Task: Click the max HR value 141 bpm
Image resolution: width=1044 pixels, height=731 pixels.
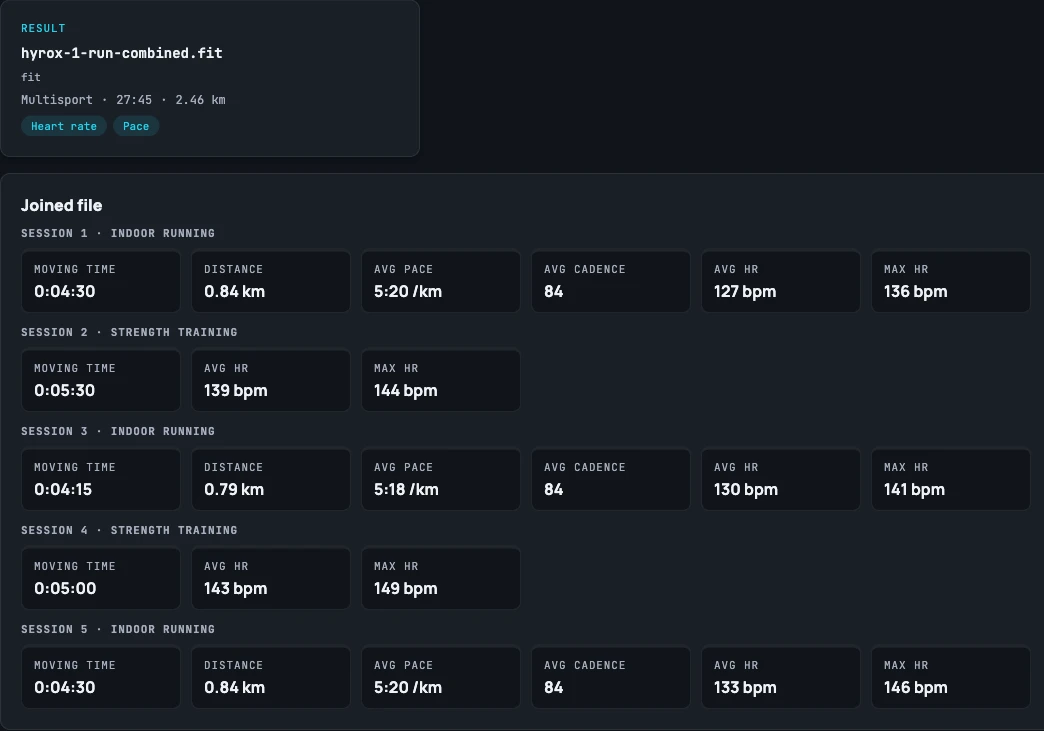Action: 914,489
